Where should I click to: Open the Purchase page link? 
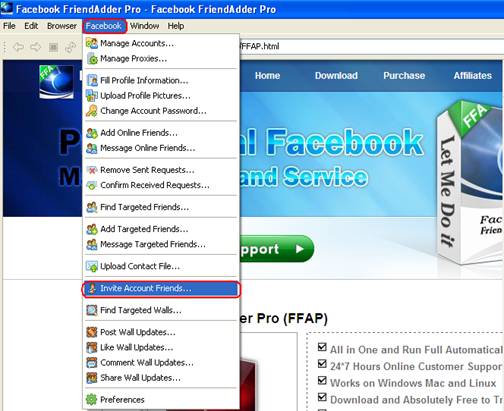(404, 76)
